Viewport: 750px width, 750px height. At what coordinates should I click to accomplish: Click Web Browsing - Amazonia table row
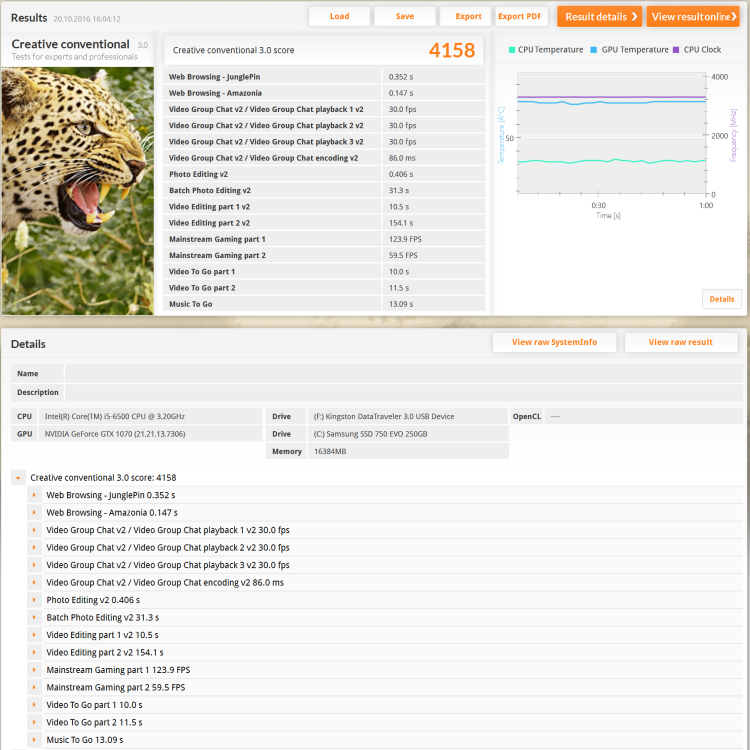(324, 93)
